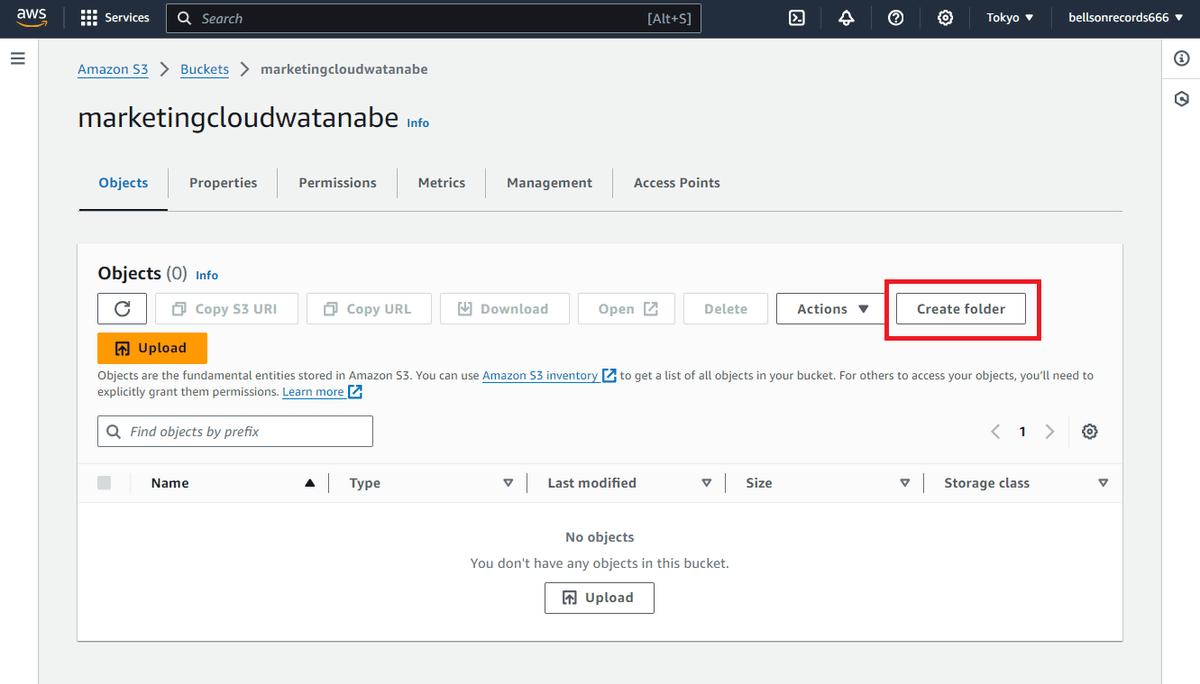
Task: Click the Open button
Action: coord(627,309)
